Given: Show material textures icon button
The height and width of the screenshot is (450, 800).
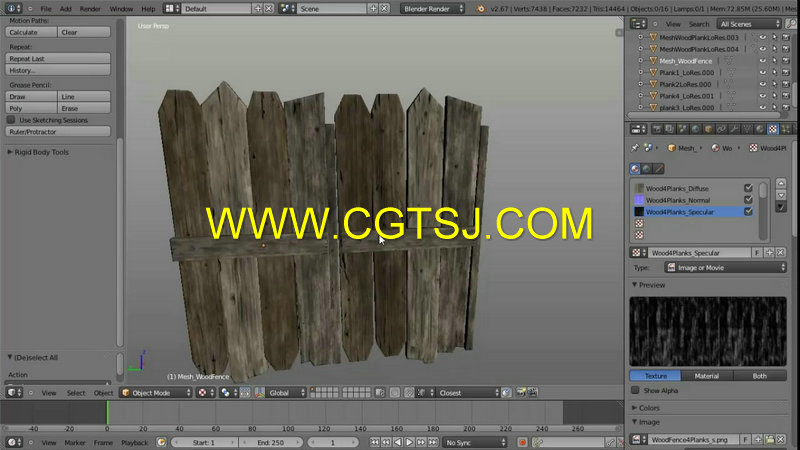Looking at the screenshot, I should click(x=635, y=169).
